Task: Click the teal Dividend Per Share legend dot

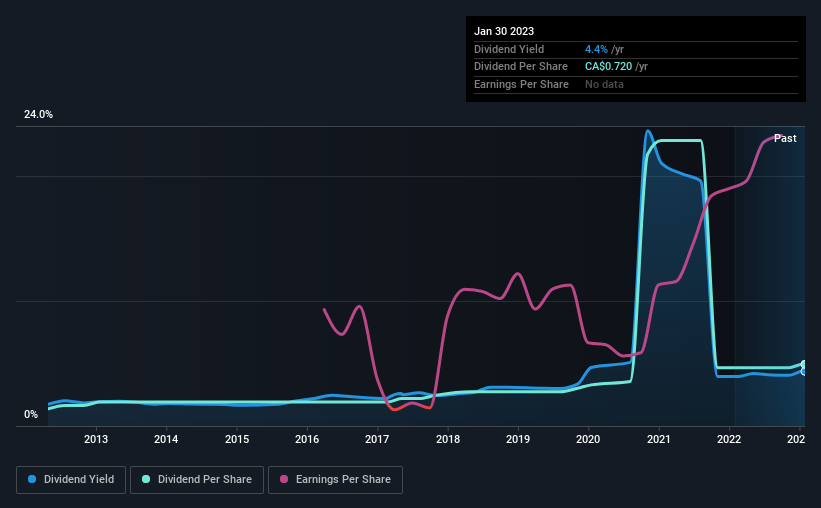Action: tap(146, 479)
